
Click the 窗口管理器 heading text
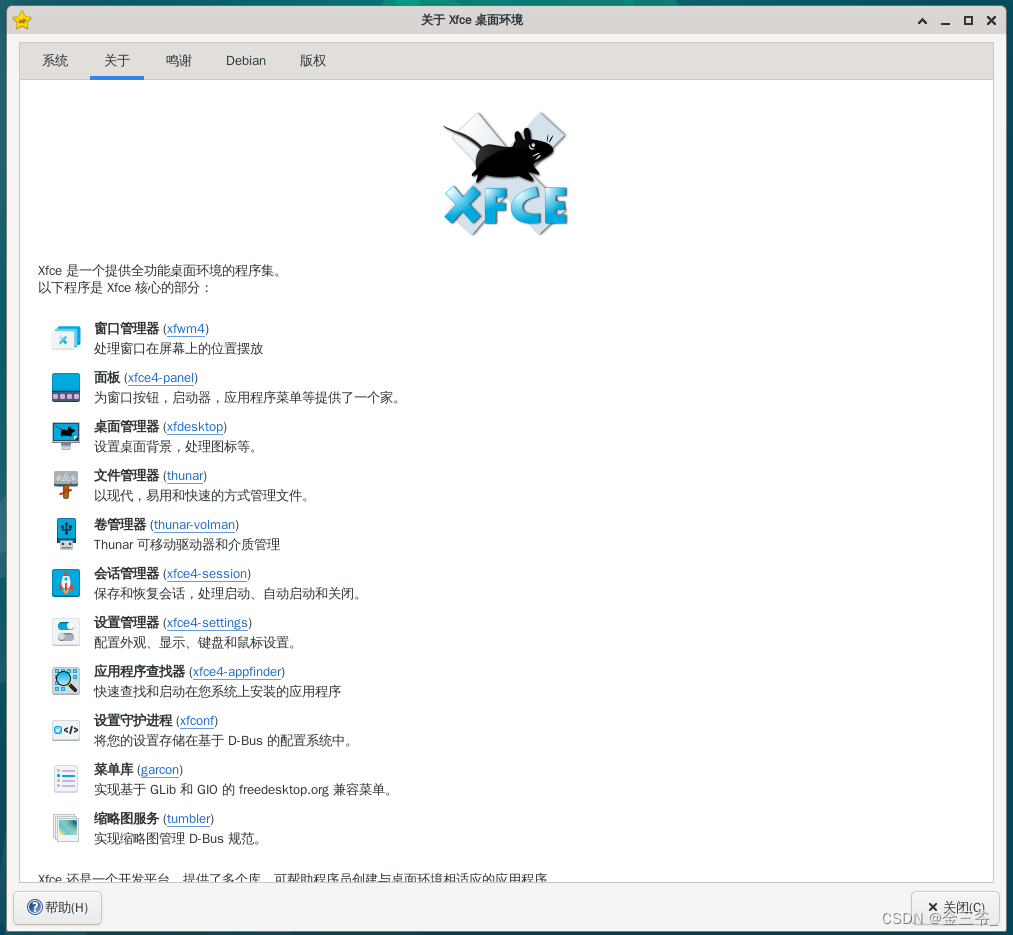tap(127, 328)
